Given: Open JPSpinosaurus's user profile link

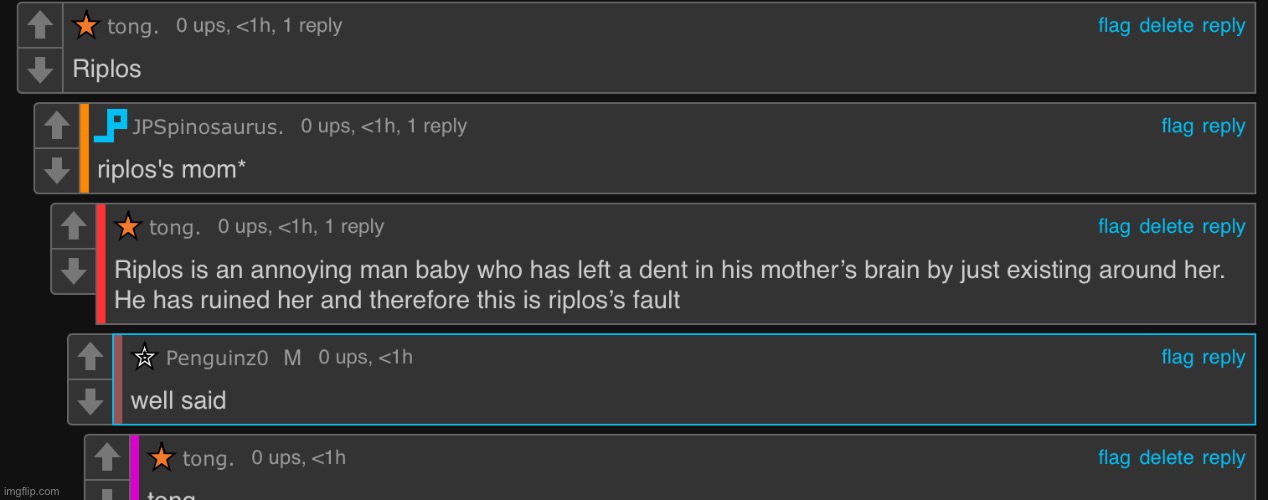Looking at the screenshot, I should [207, 127].
